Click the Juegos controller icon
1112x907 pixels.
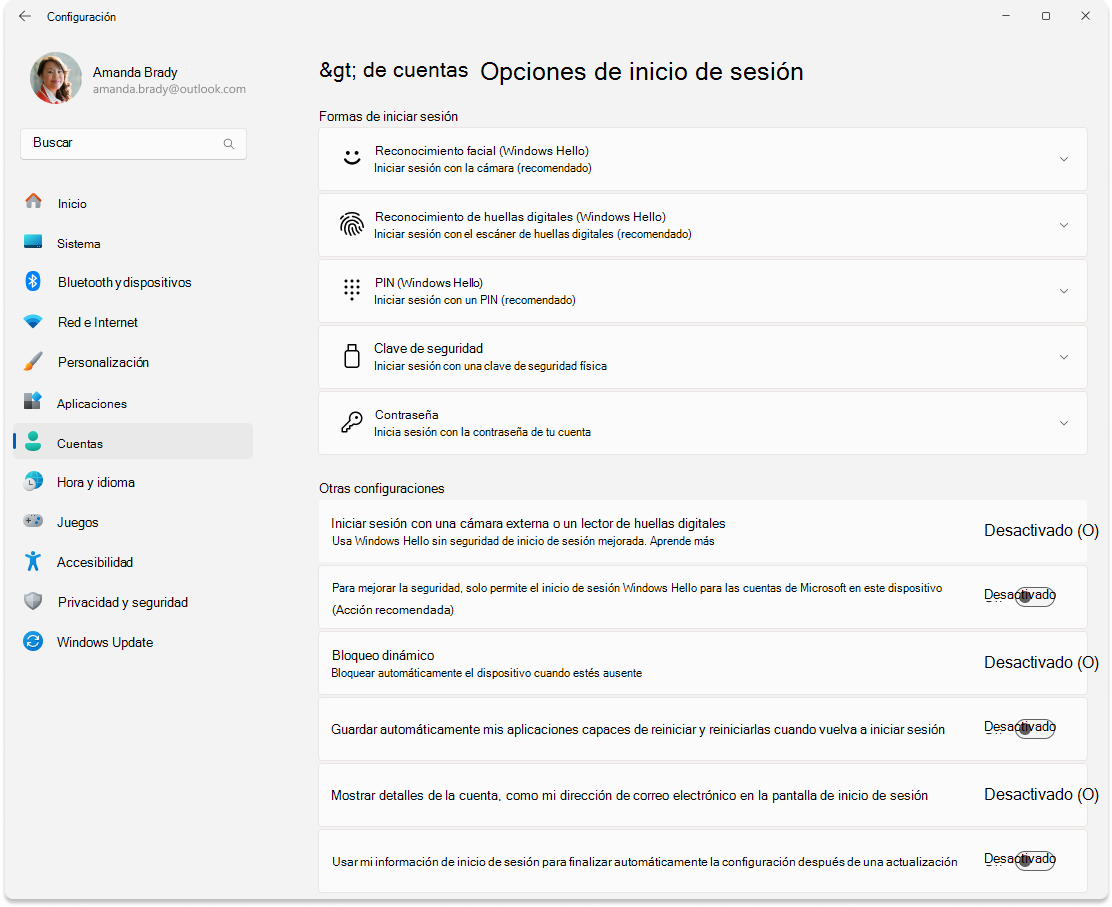pos(33,521)
